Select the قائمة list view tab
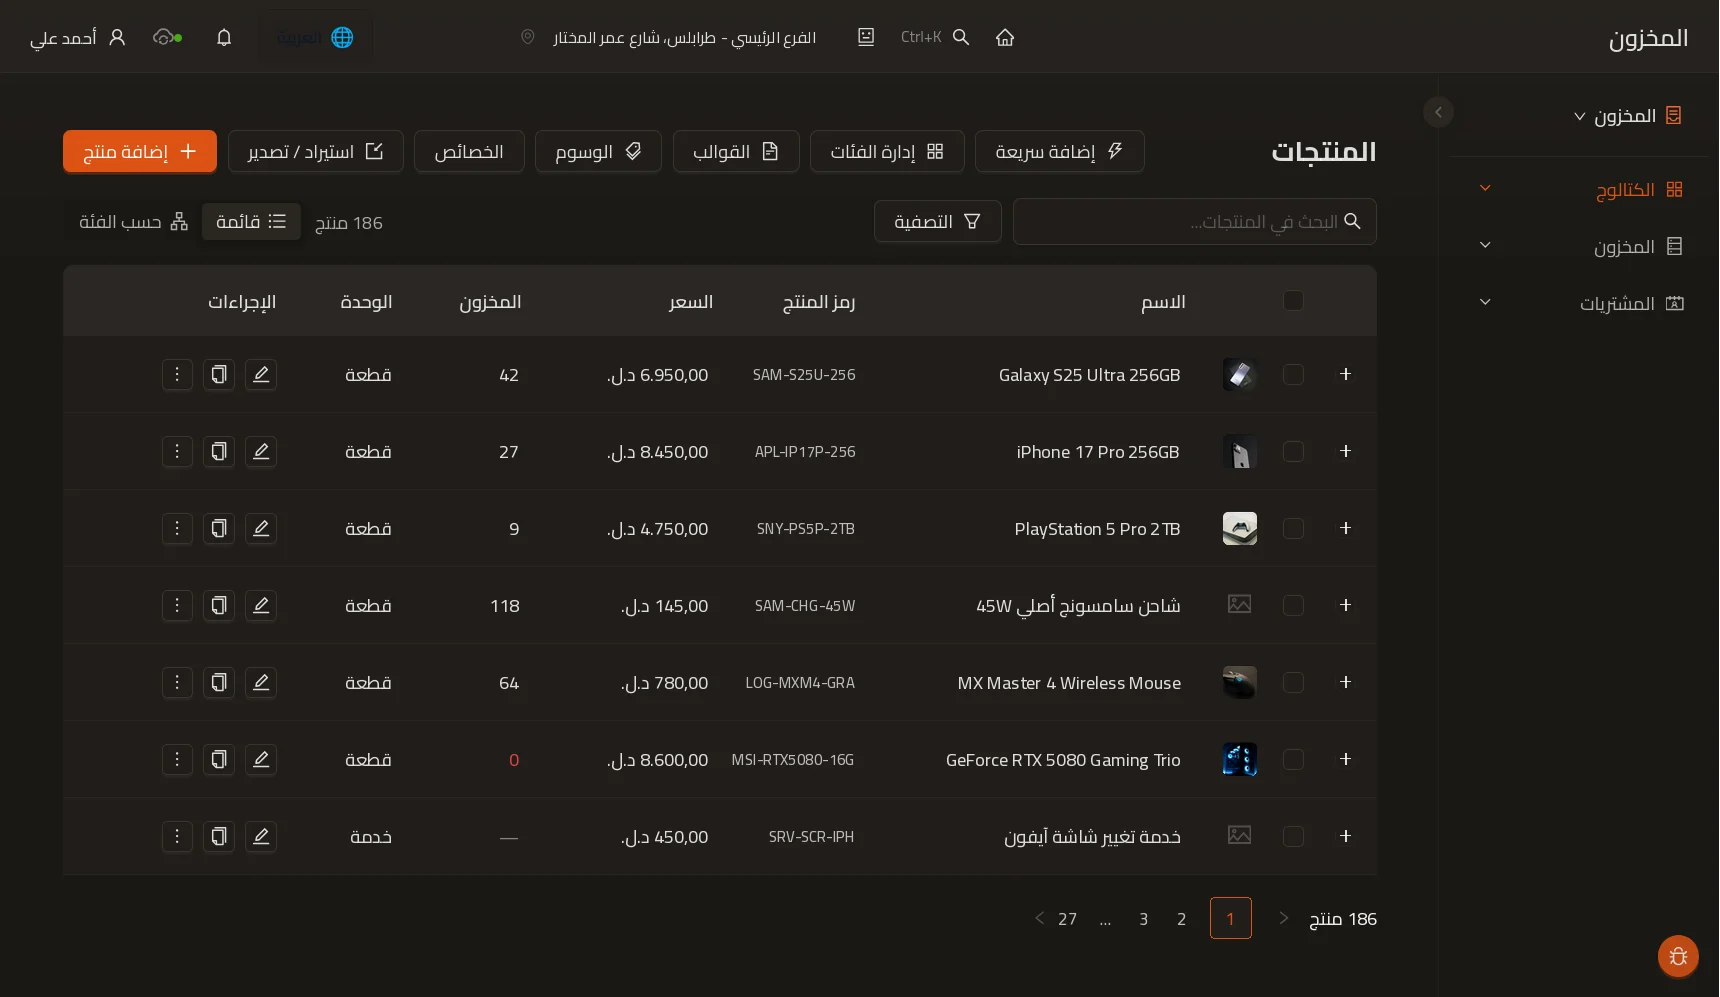This screenshot has height=997, width=1720. (251, 222)
